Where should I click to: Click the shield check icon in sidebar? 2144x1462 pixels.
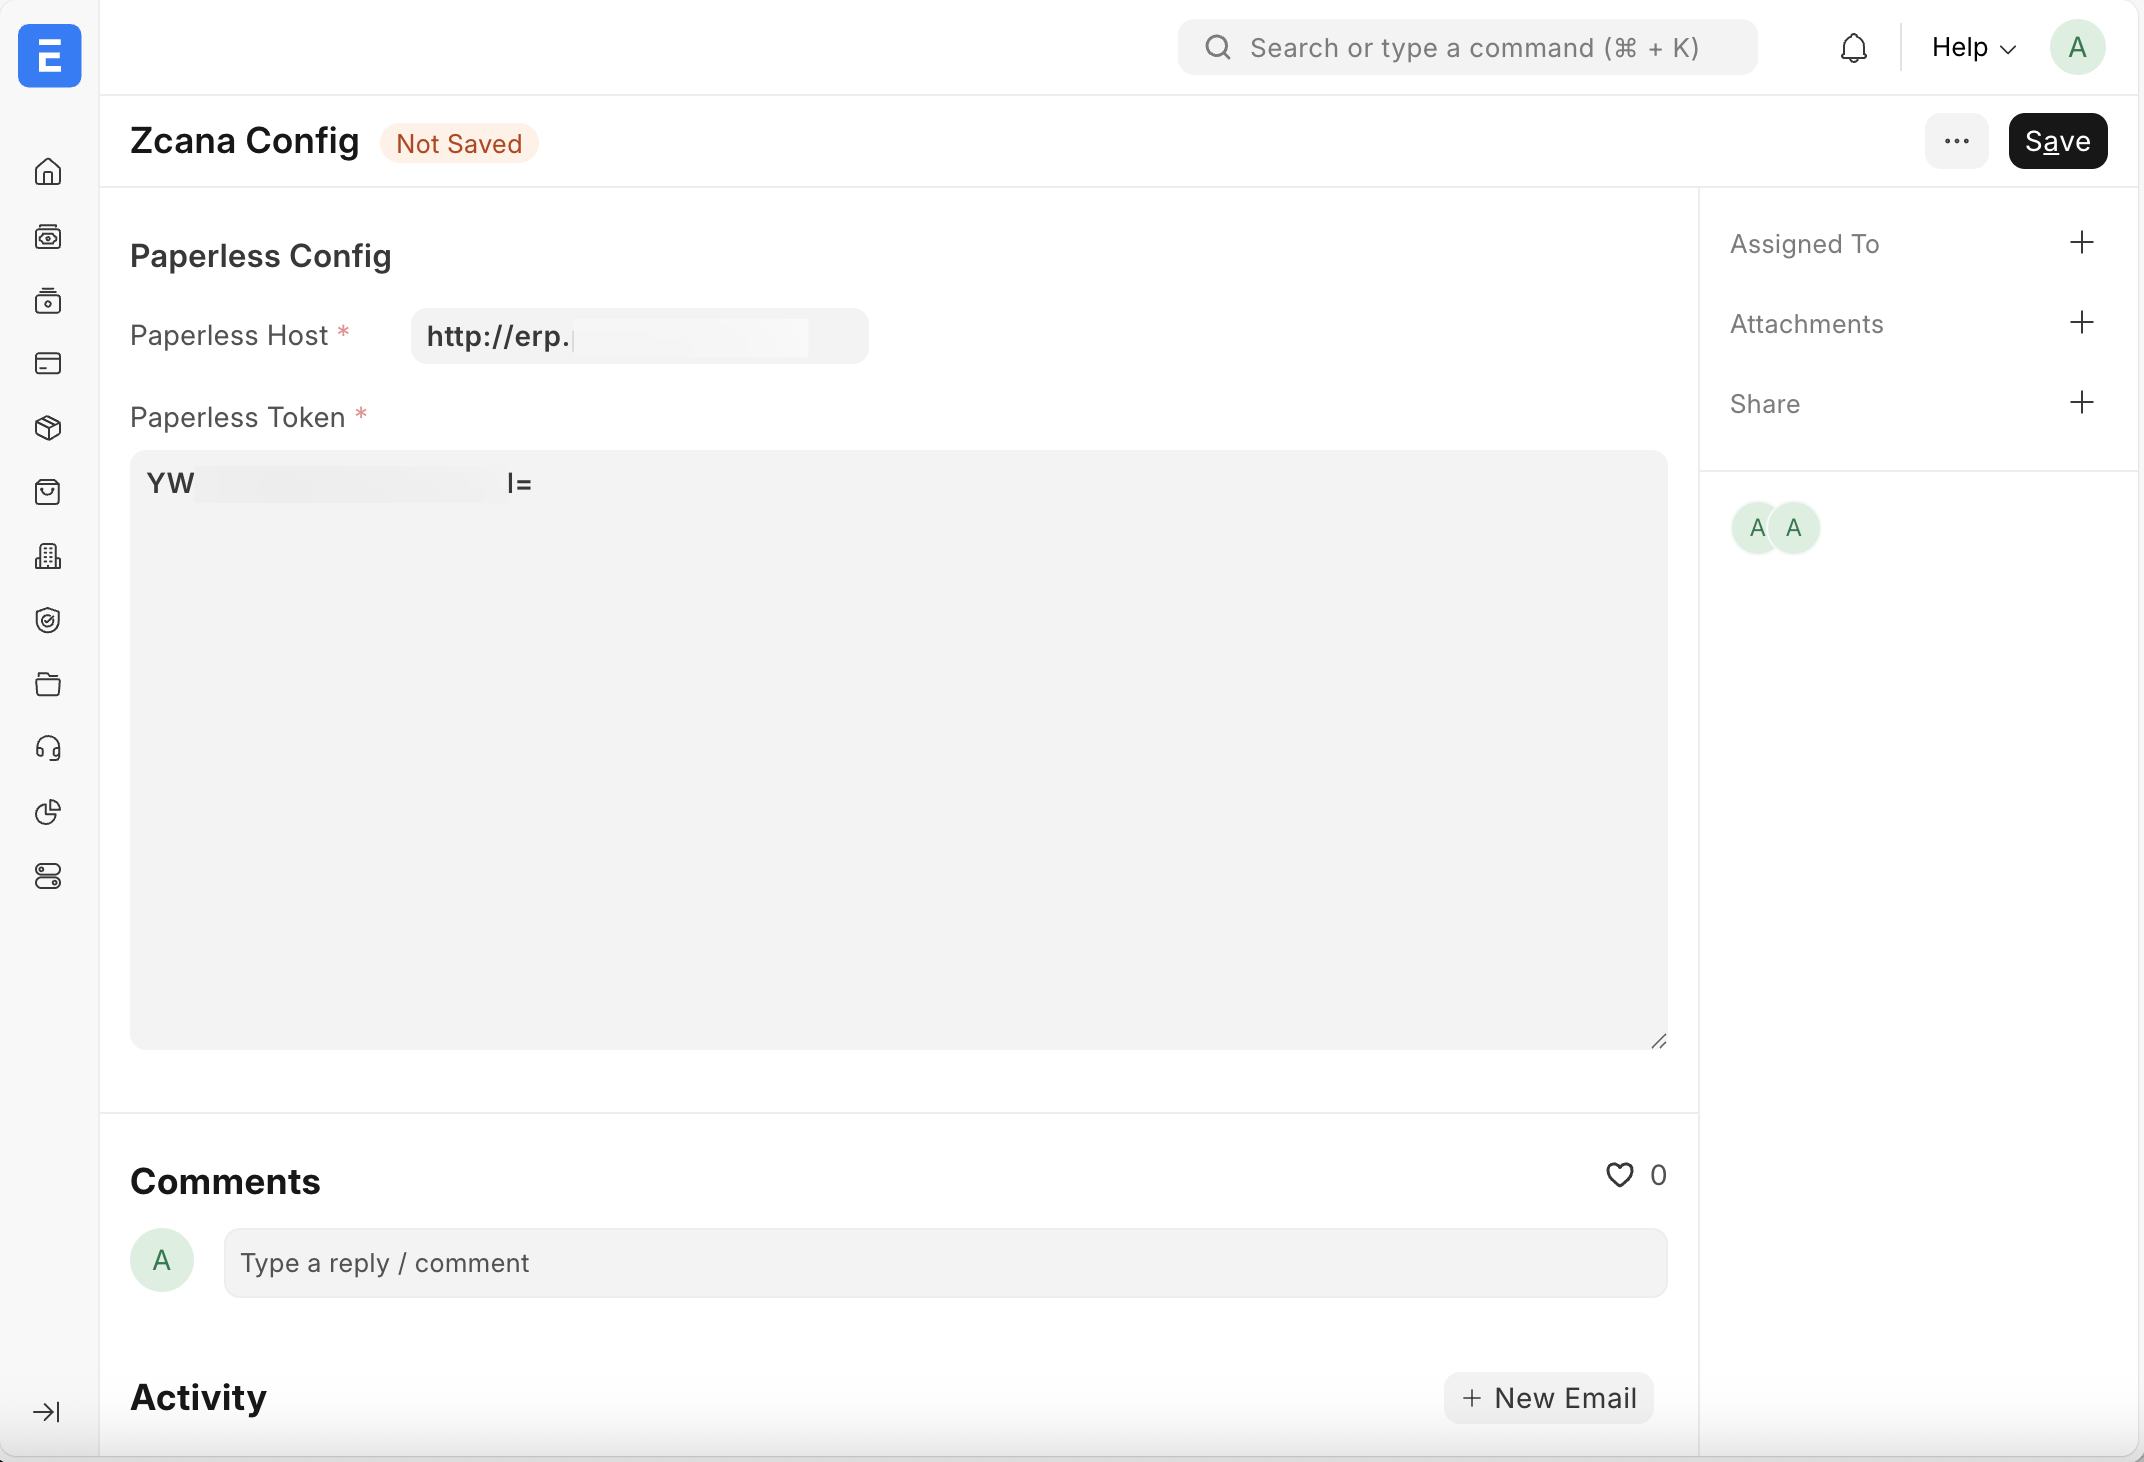coord(48,620)
